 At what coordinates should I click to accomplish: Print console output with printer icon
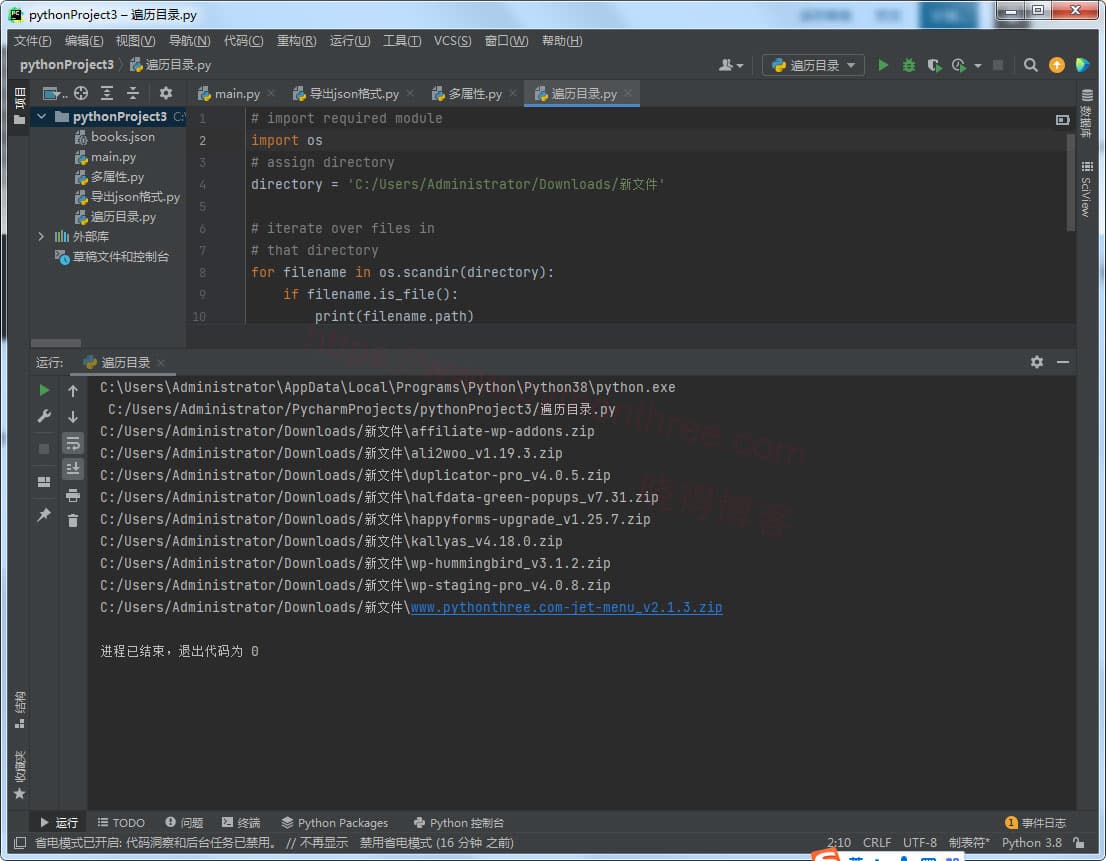73,495
